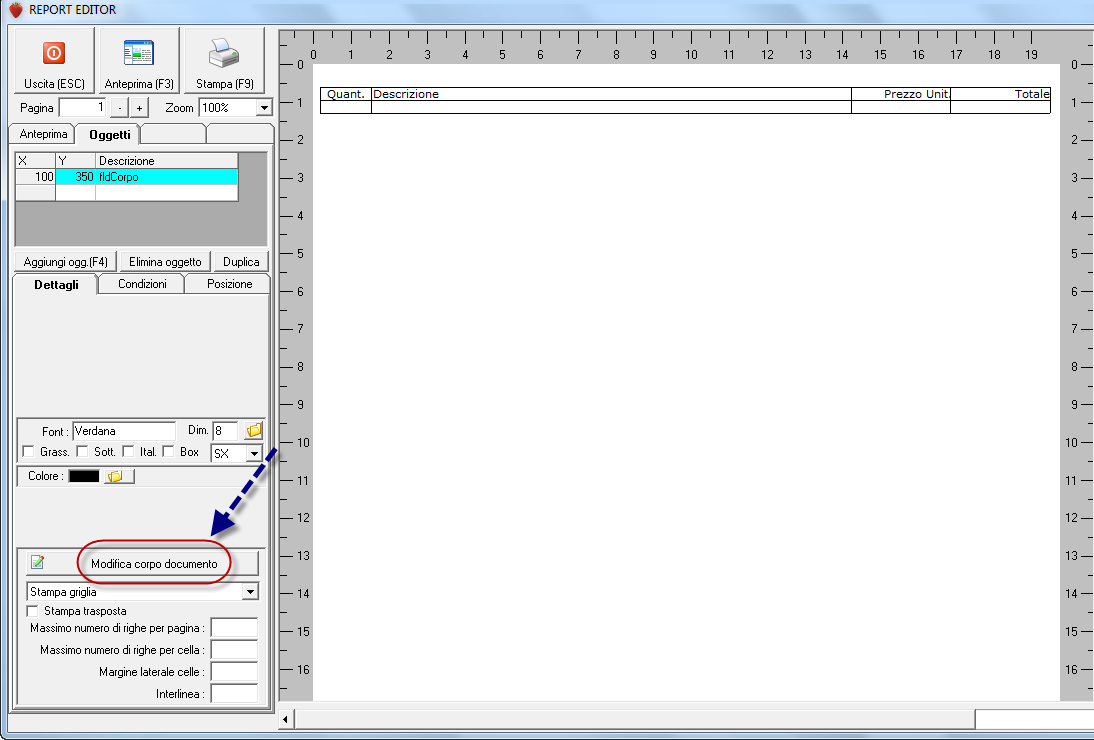Enable the Grass. bold checkbox
Viewport: 1094px width, 740px height.
tap(29, 451)
